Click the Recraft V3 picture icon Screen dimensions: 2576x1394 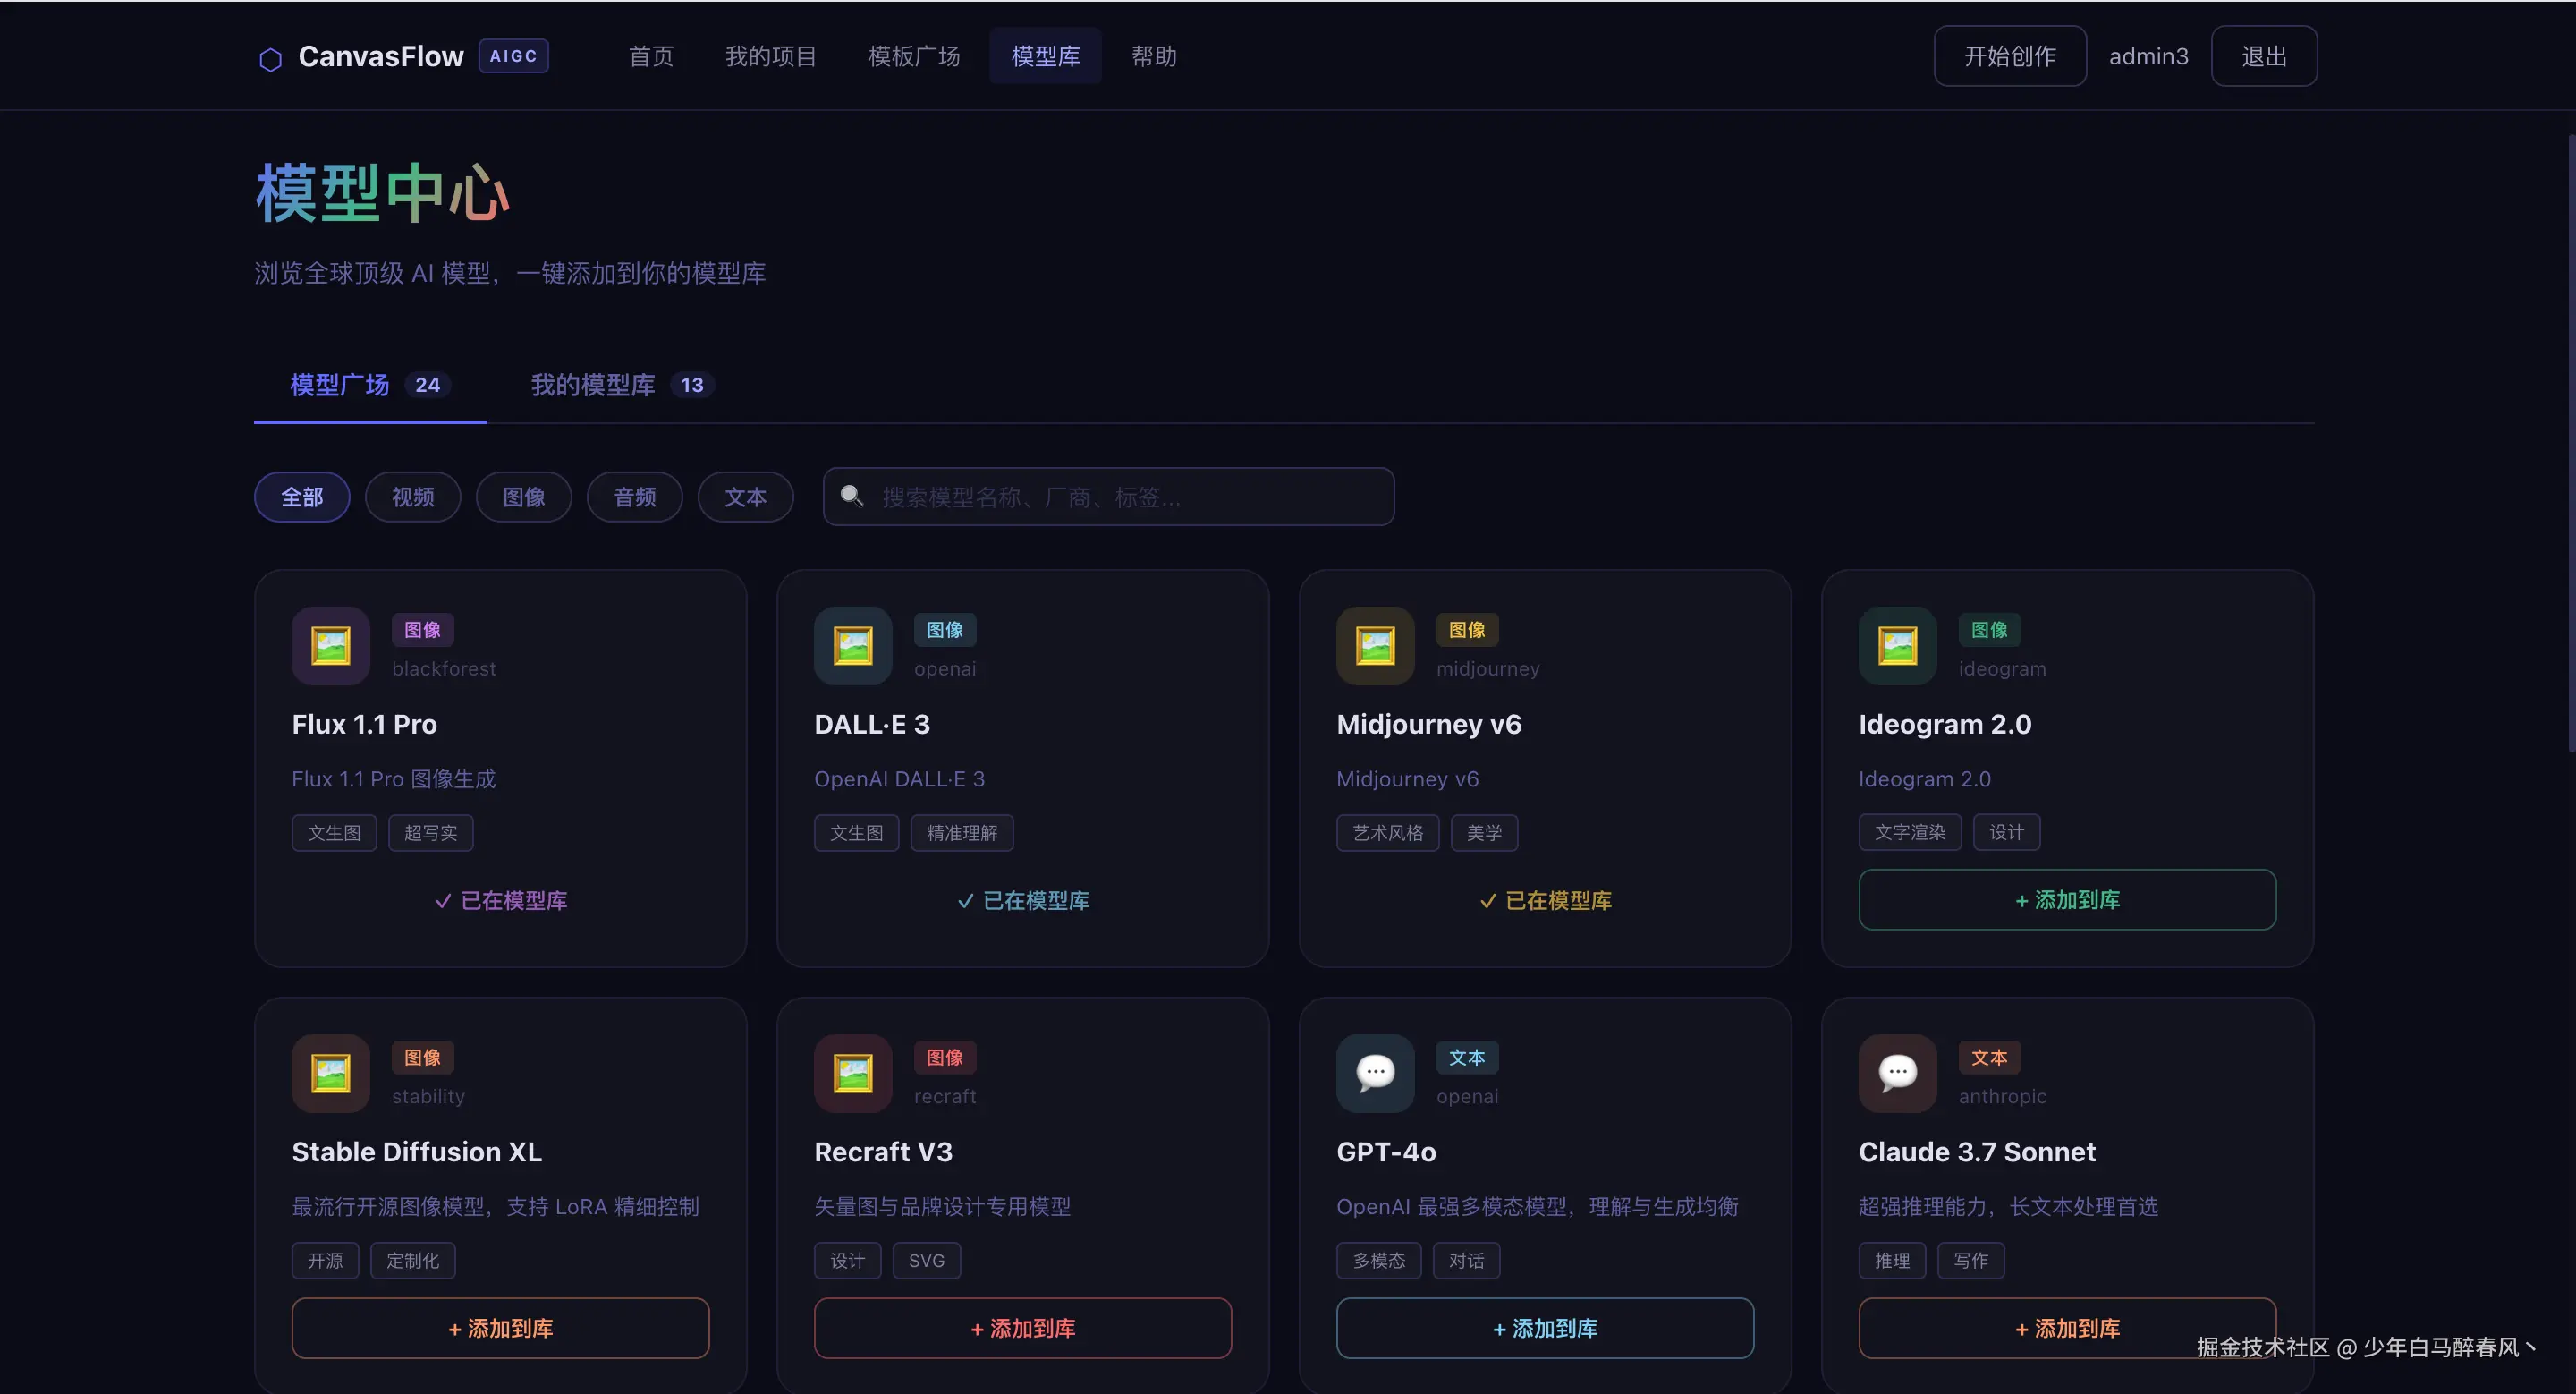(x=853, y=1074)
